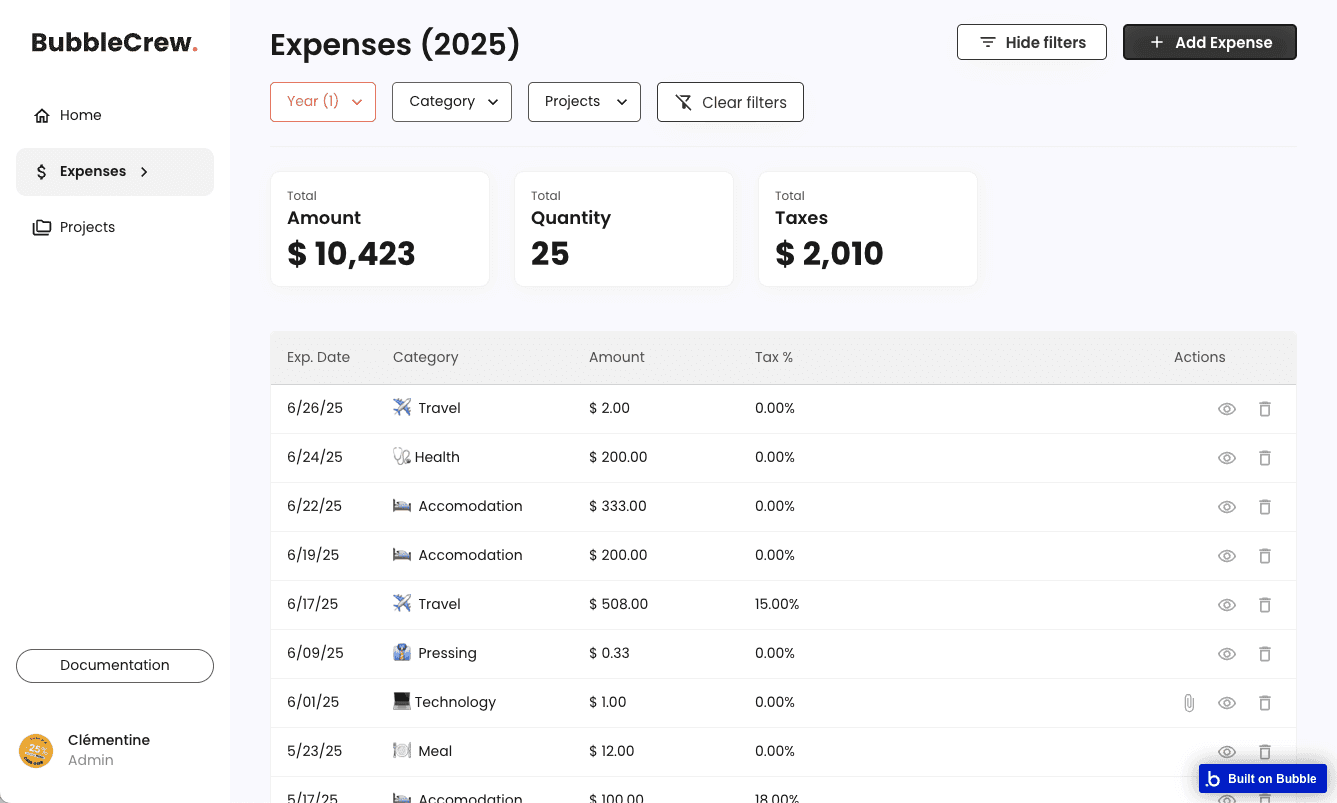Screen dimensions: 1337x803
Task: Click the Add Expense button
Action: pos(1210,42)
